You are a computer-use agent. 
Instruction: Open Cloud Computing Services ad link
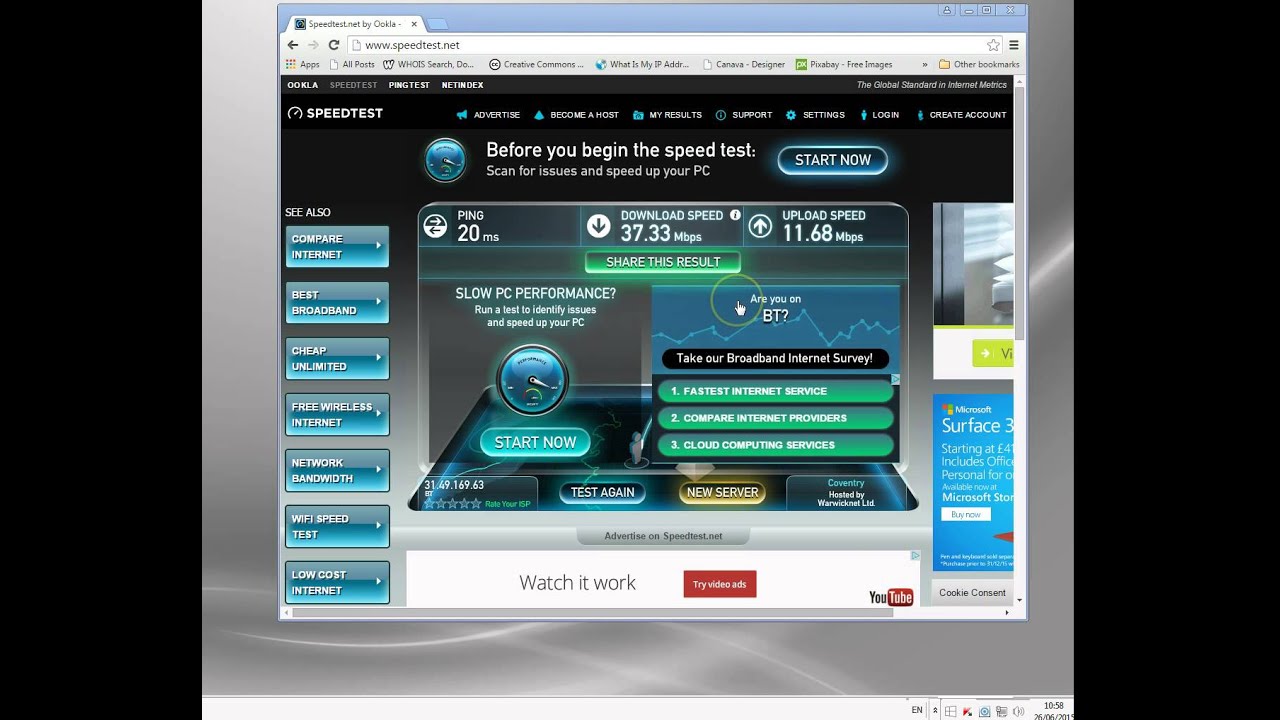click(x=775, y=445)
